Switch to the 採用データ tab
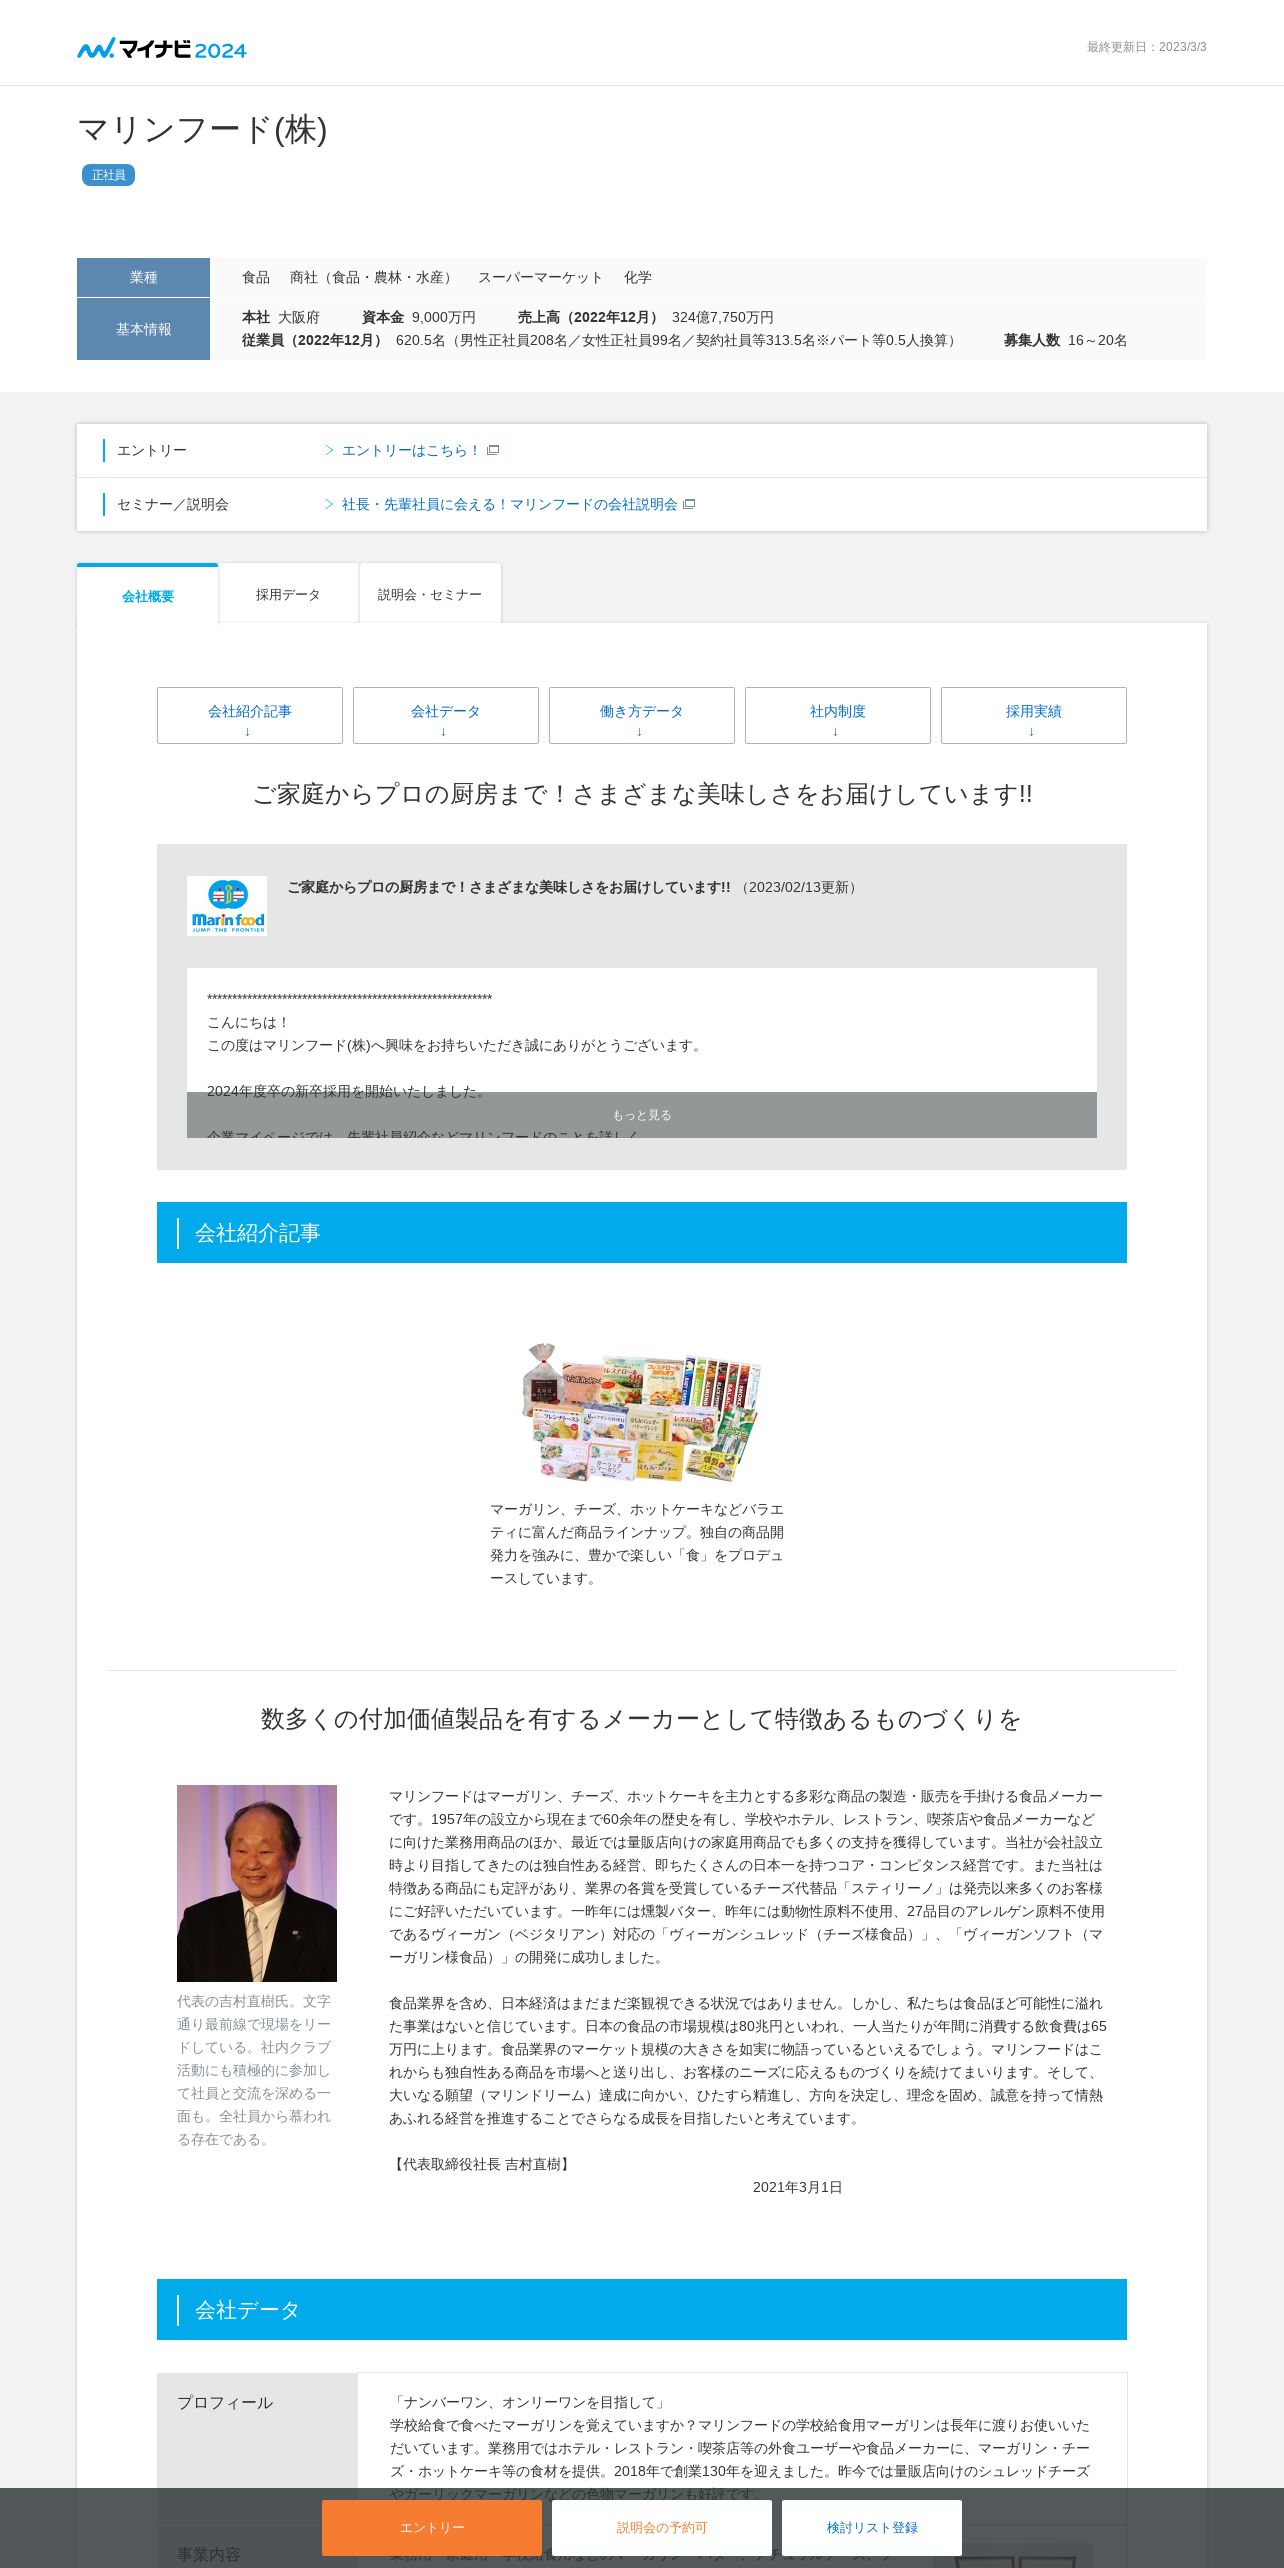The height and width of the screenshot is (2568, 1284). tap(288, 595)
